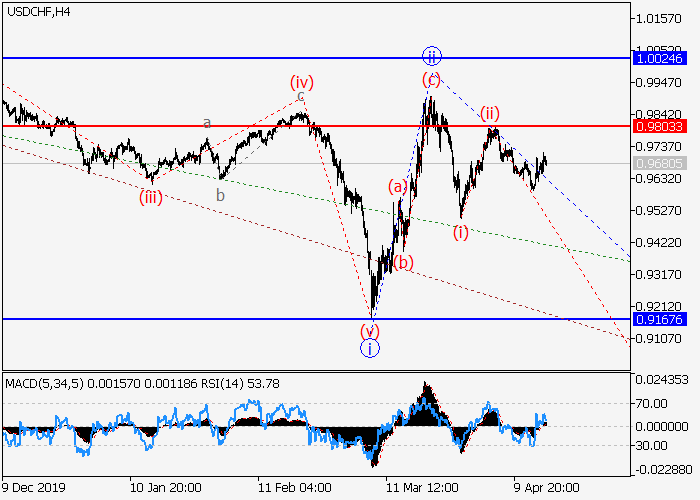Click the 9 Apr 20:00 date label

click(x=547, y=488)
